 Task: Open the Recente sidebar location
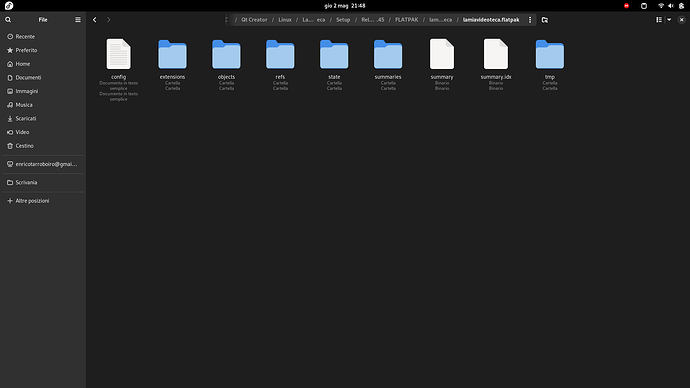43,37
